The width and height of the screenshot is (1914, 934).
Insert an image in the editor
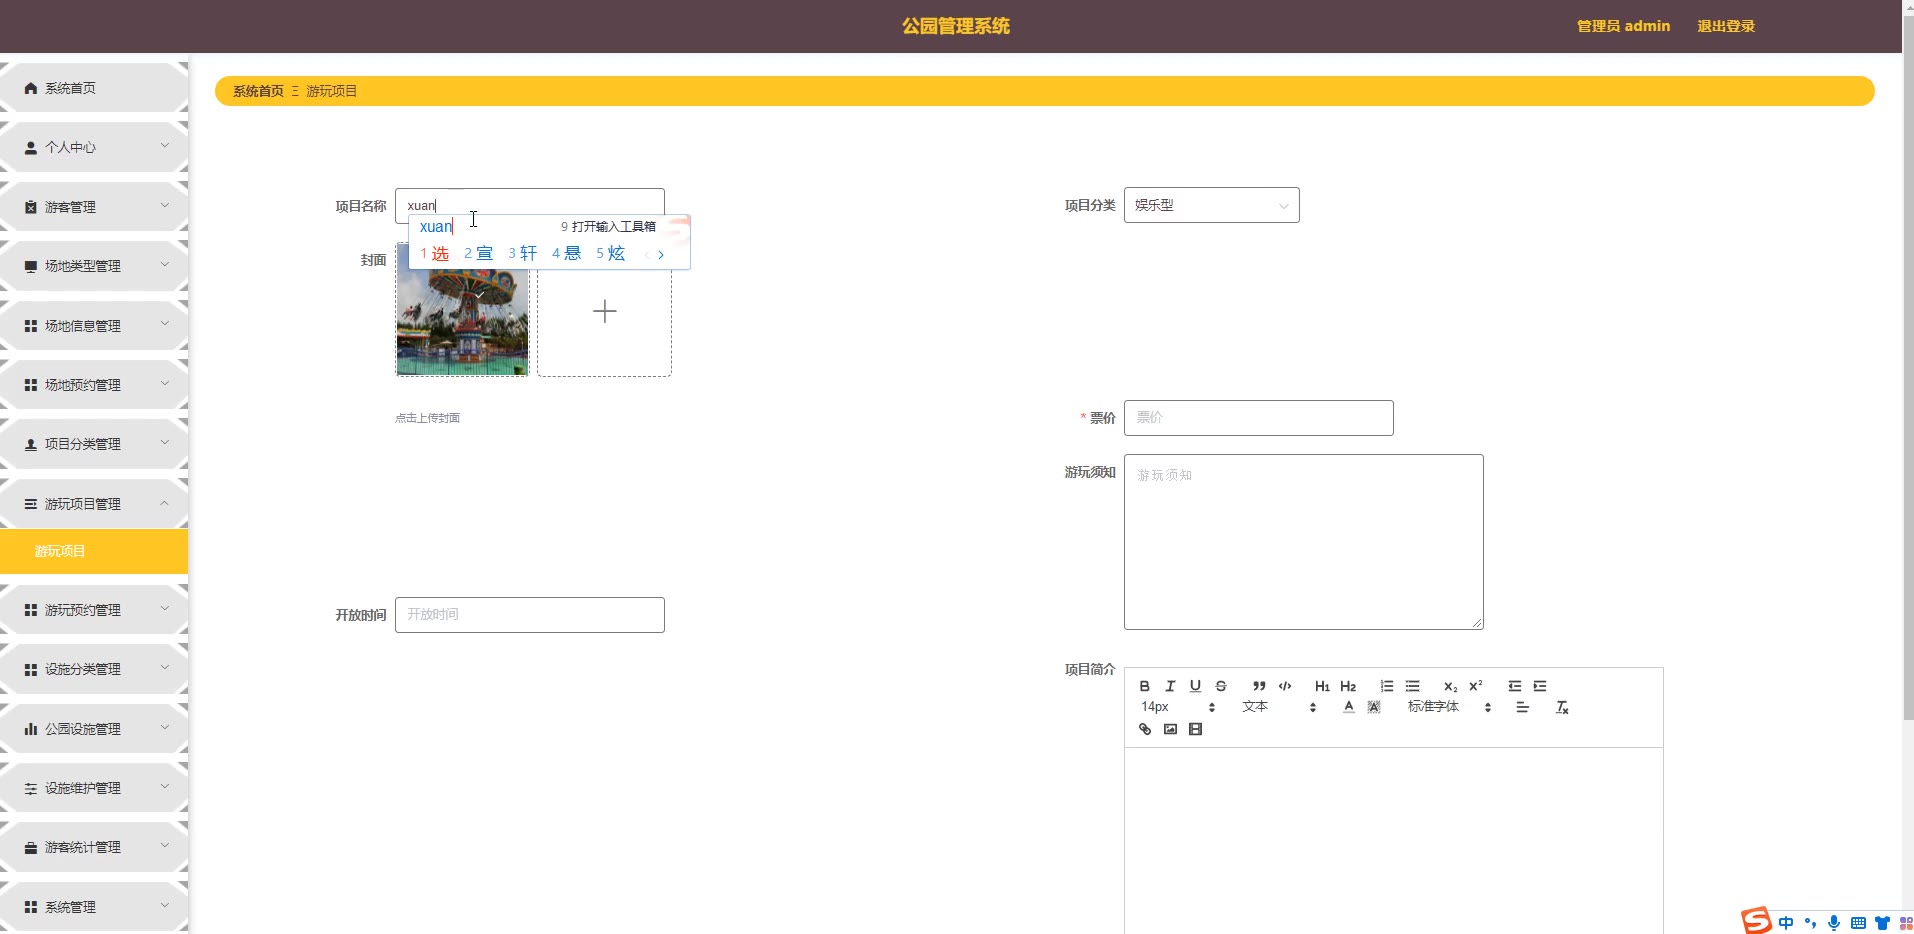point(1170,729)
